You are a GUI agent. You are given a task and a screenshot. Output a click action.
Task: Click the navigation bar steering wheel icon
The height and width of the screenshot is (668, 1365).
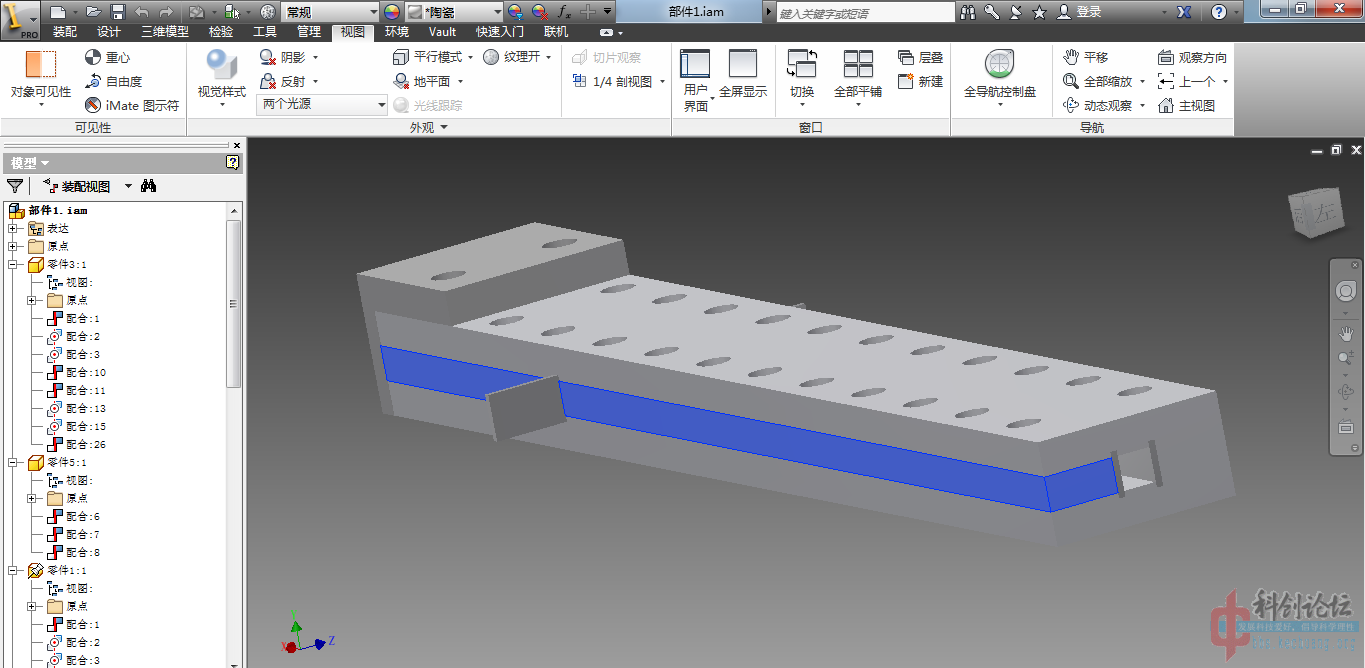coord(1345,291)
